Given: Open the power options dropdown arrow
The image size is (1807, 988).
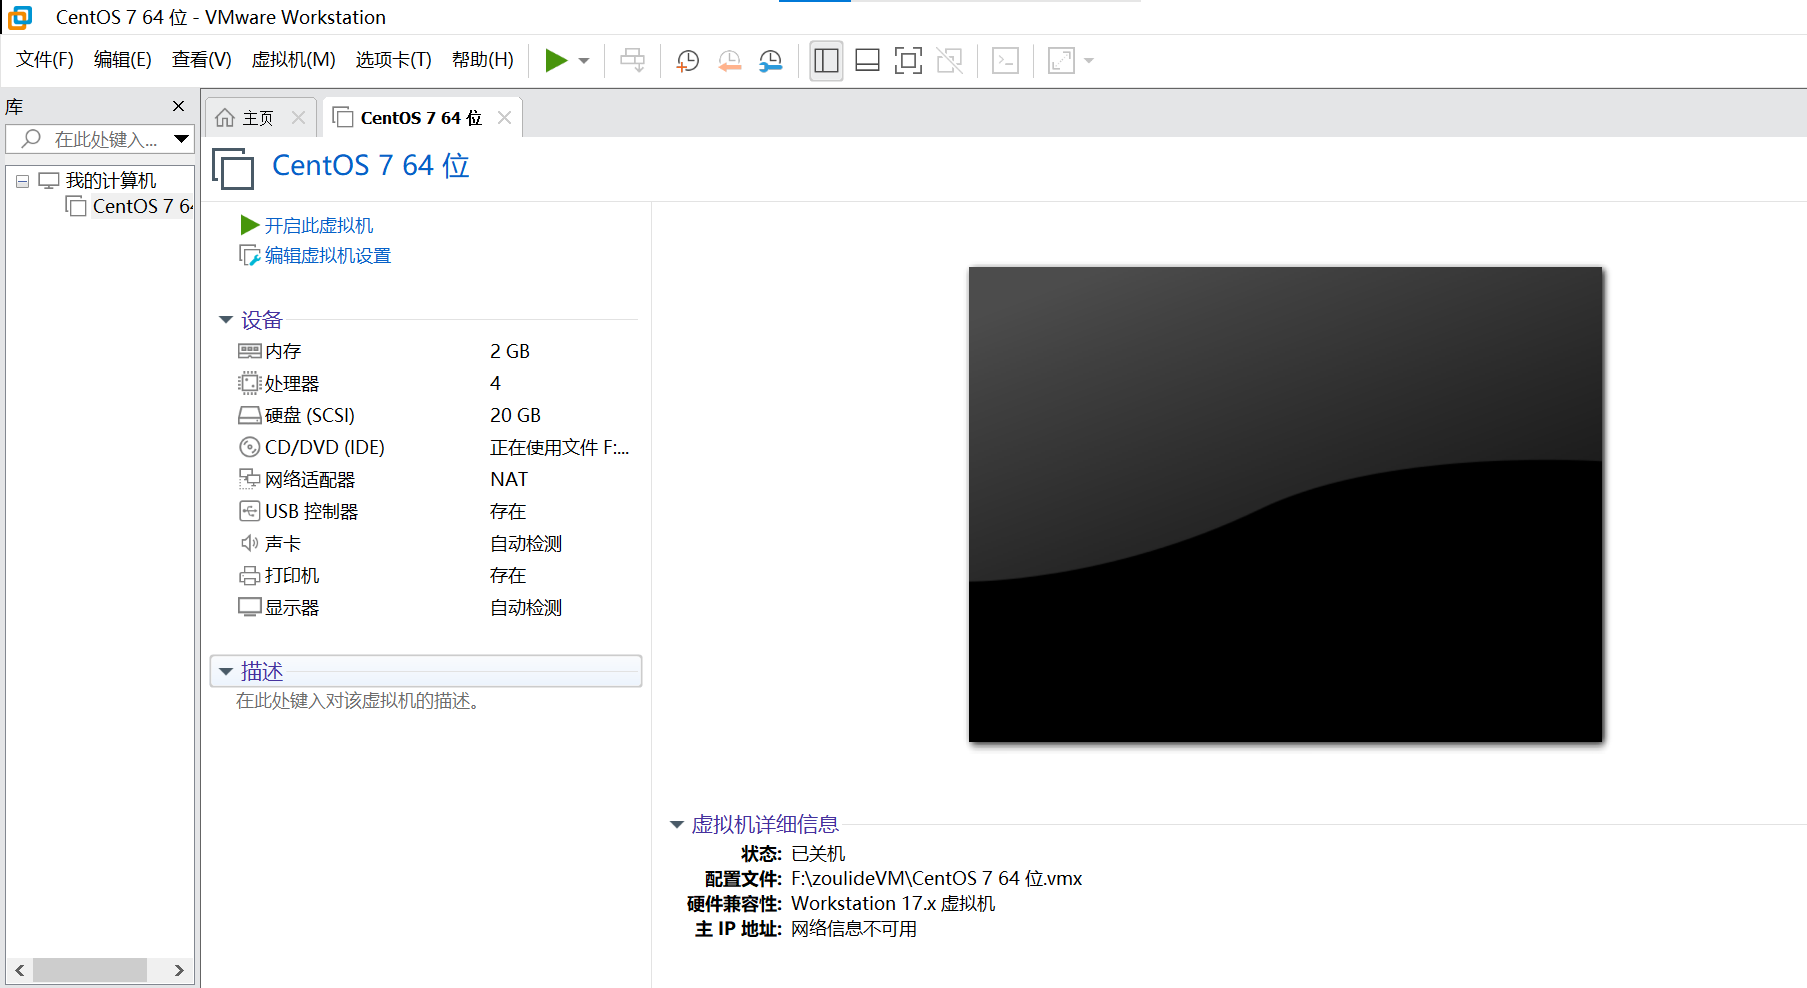Looking at the screenshot, I should (x=584, y=61).
